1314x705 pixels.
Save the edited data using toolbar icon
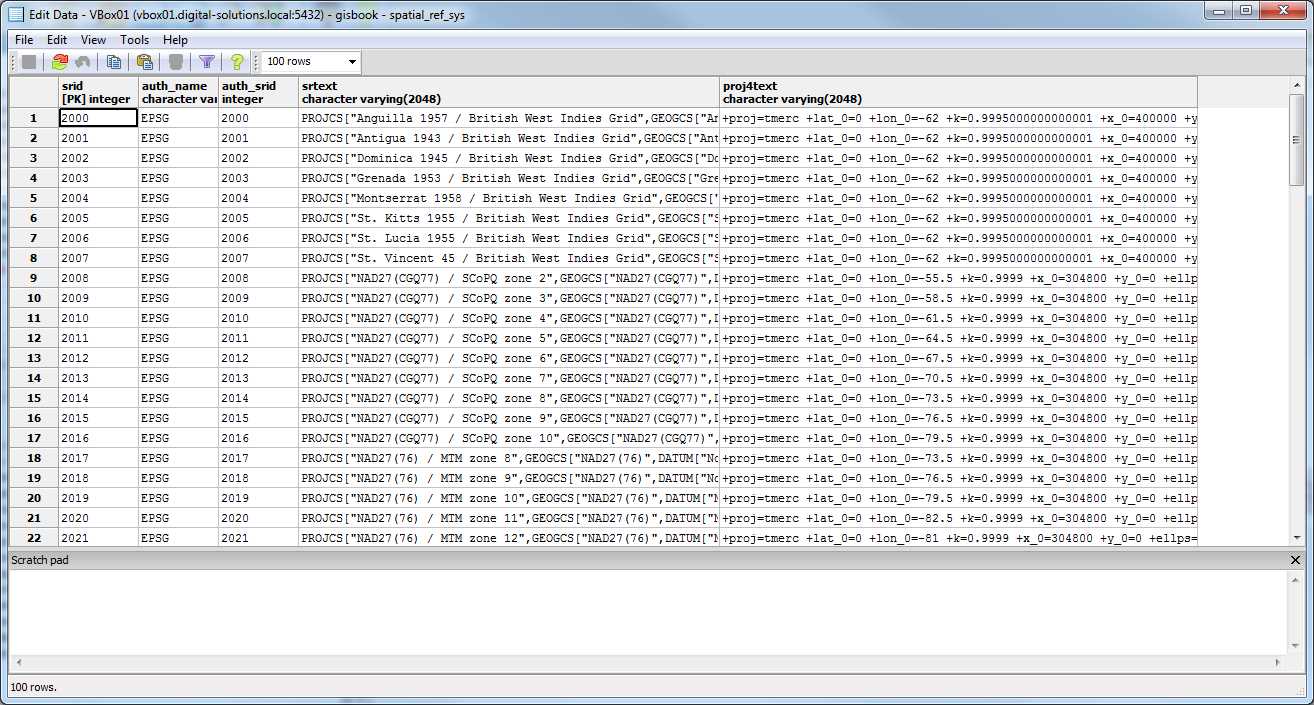[x=30, y=61]
